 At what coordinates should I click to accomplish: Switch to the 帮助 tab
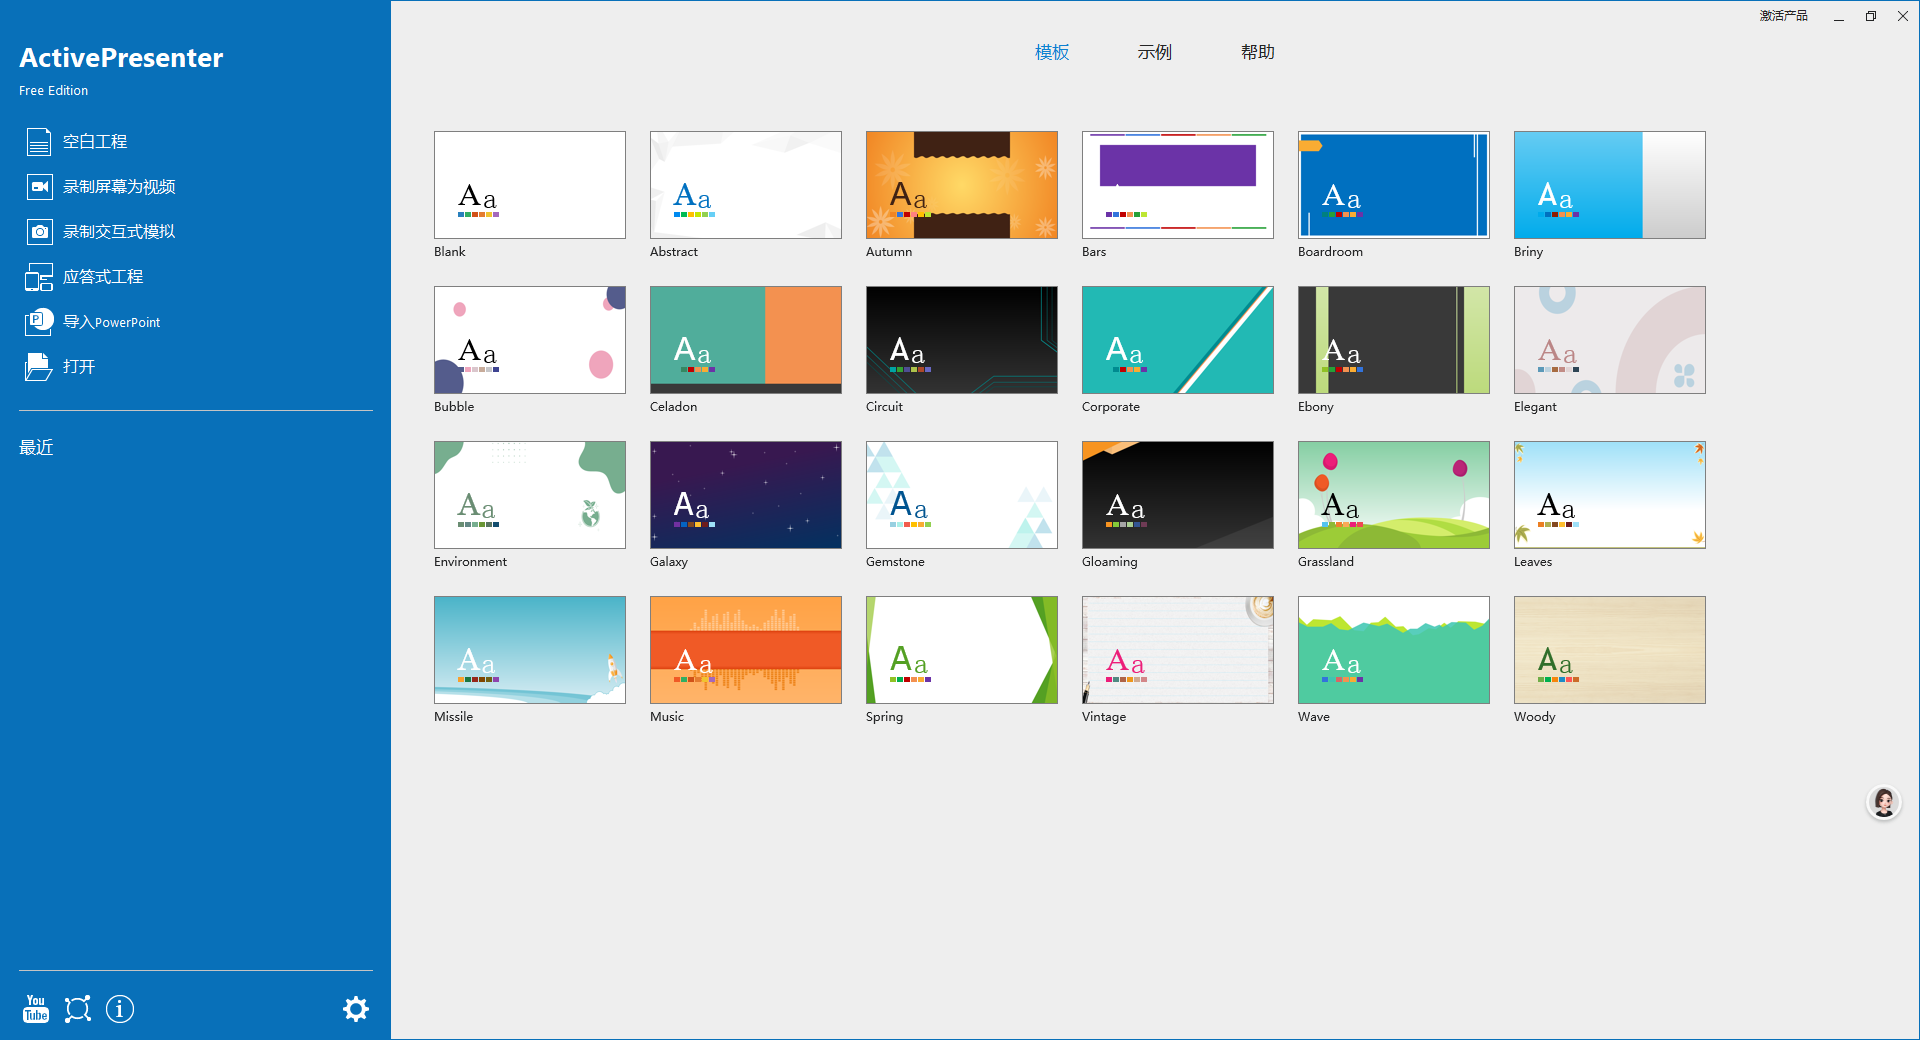coord(1256,52)
